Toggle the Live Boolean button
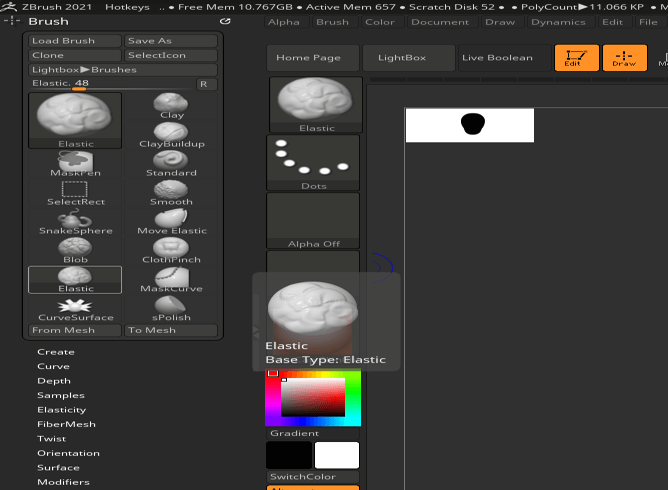 tap(497, 58)
